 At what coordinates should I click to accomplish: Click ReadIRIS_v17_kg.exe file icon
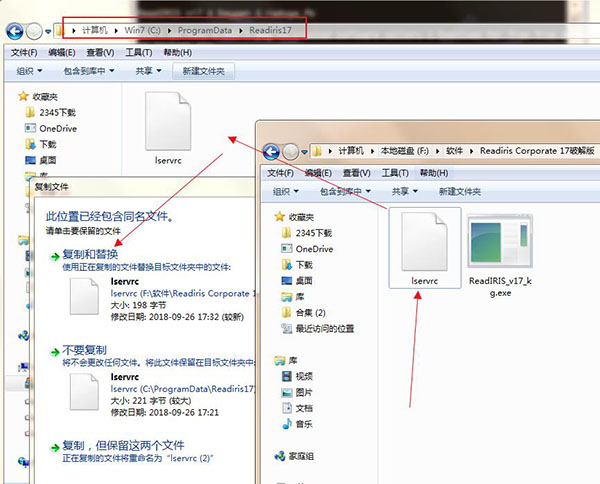point(498,241)
